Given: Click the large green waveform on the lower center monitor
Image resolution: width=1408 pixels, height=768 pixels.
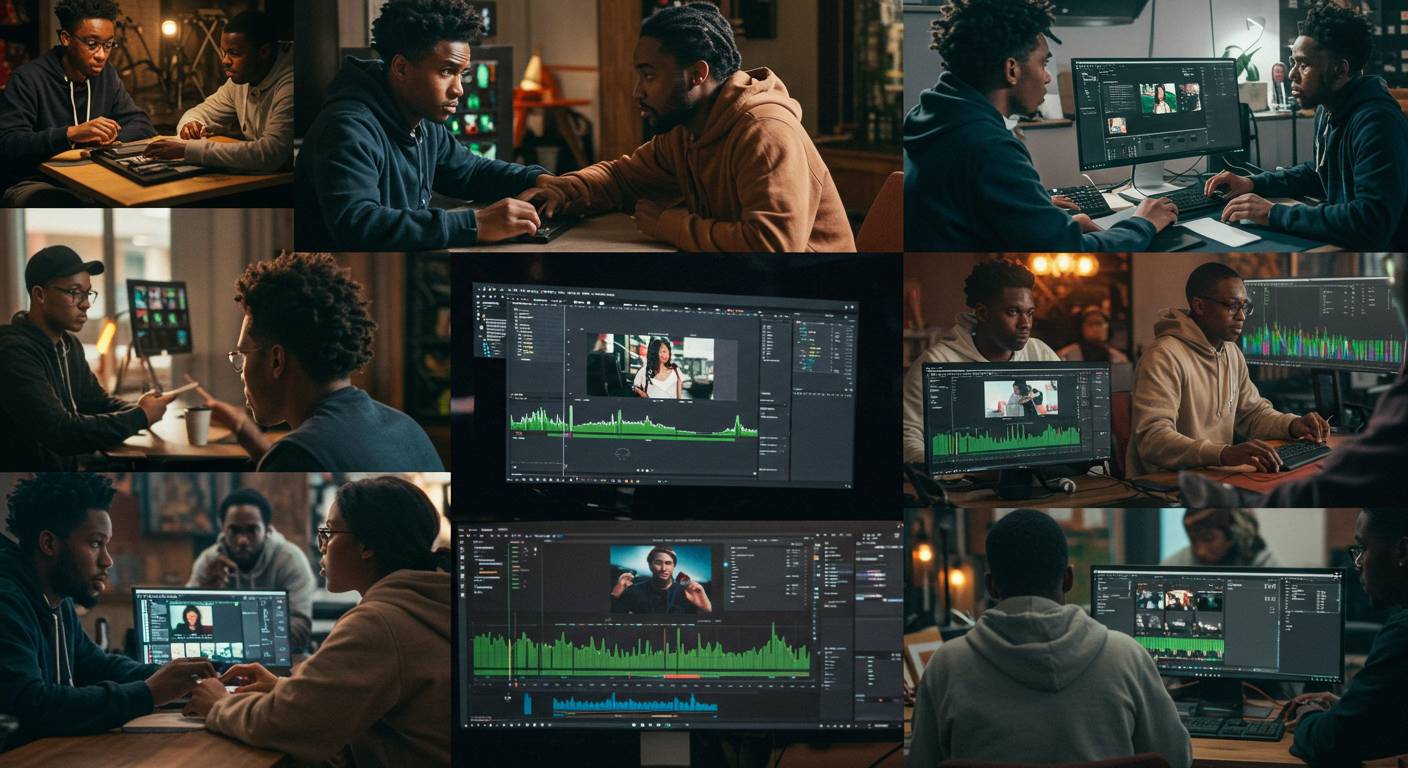Looking at the screenshot, I should [x=641, y=652].
